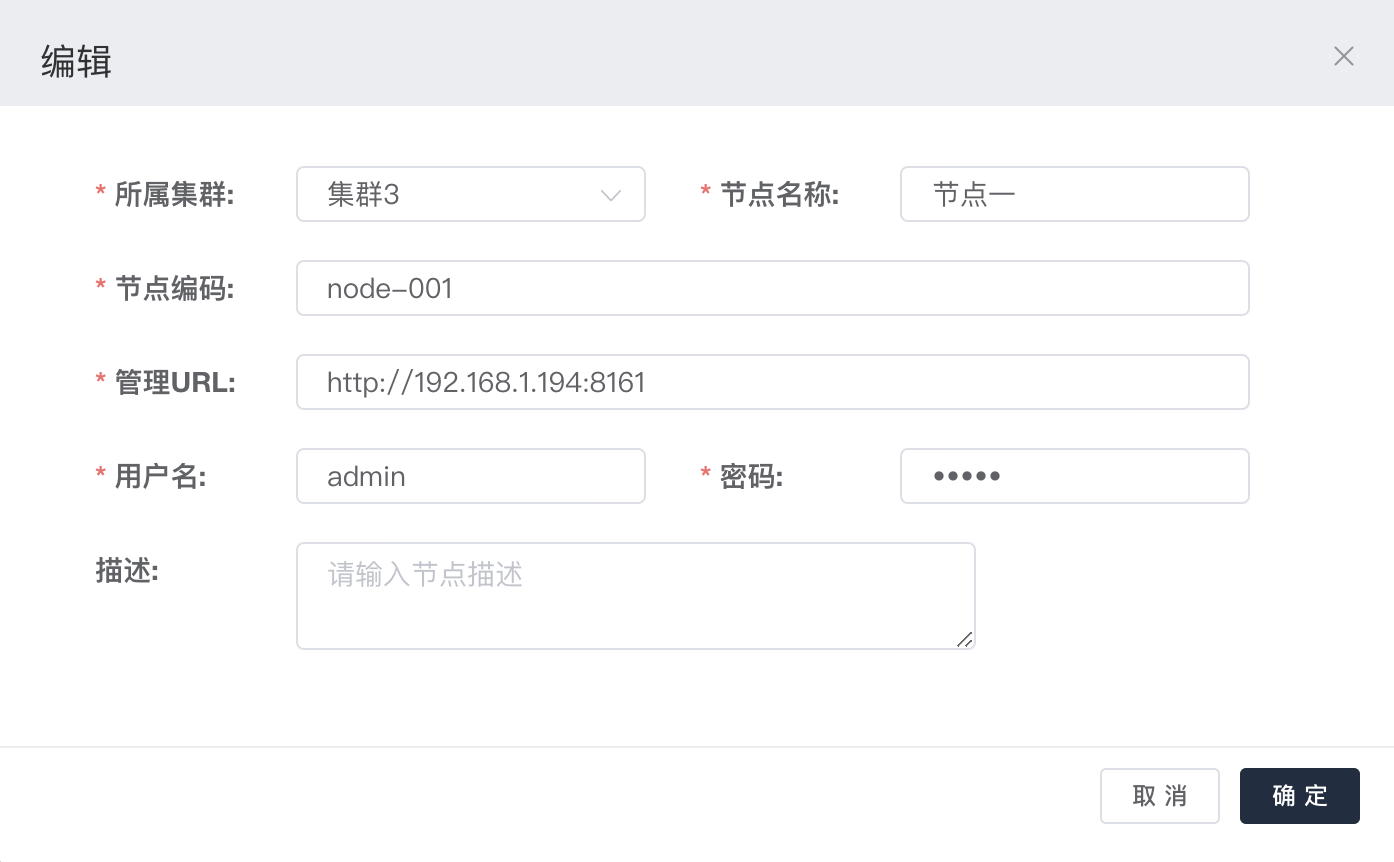The height and width of the screenshot is (862, 1394).
Task: Click the 节点编码 field label
Action: pyautogui.click(x=174, y=289)
